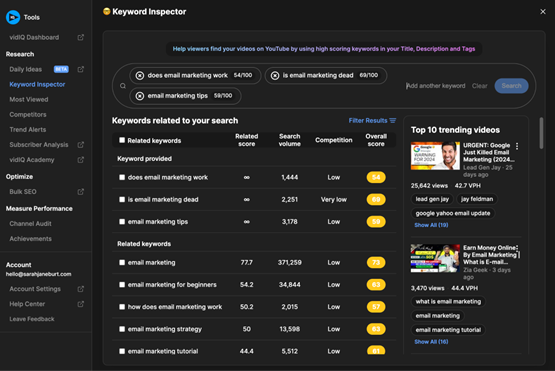Check the 'email marketing' row checkbox
This screenshot has width=555, height=371.
122,262
